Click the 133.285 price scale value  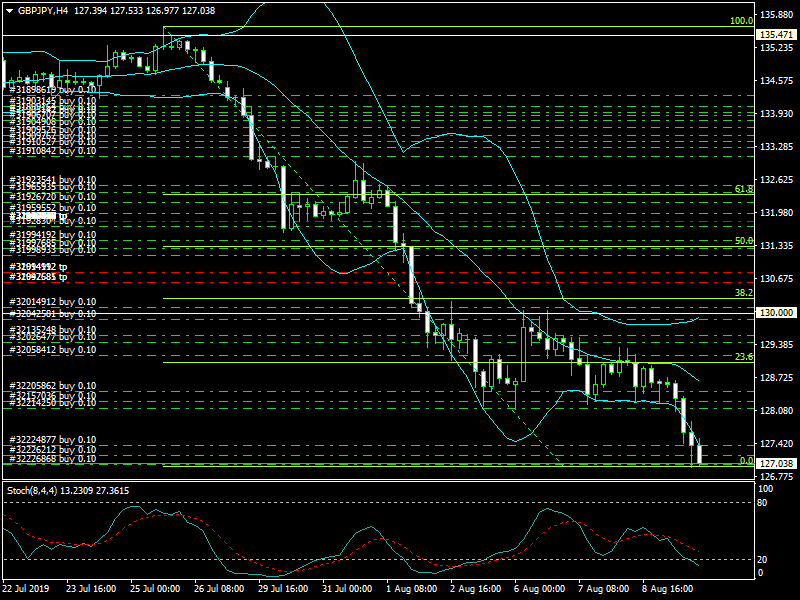tap(777, 147)
